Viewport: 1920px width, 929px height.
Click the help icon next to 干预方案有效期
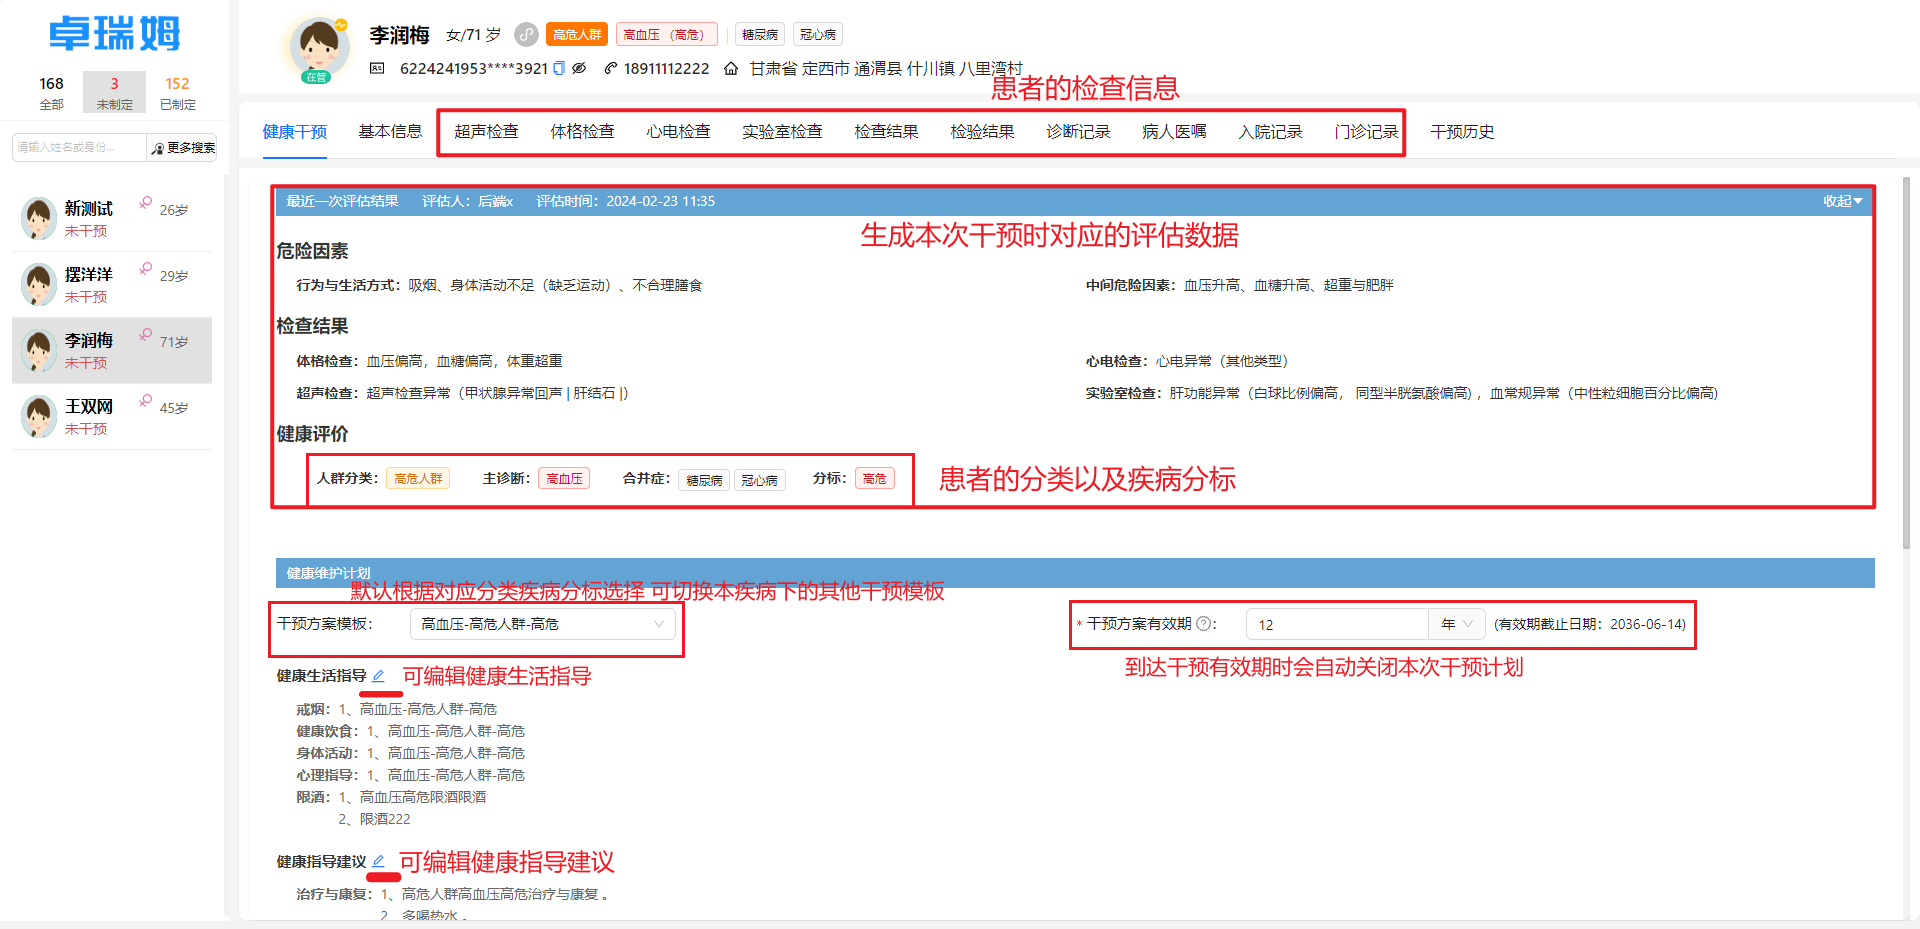pyautogui.click(x=1203, y=624)
